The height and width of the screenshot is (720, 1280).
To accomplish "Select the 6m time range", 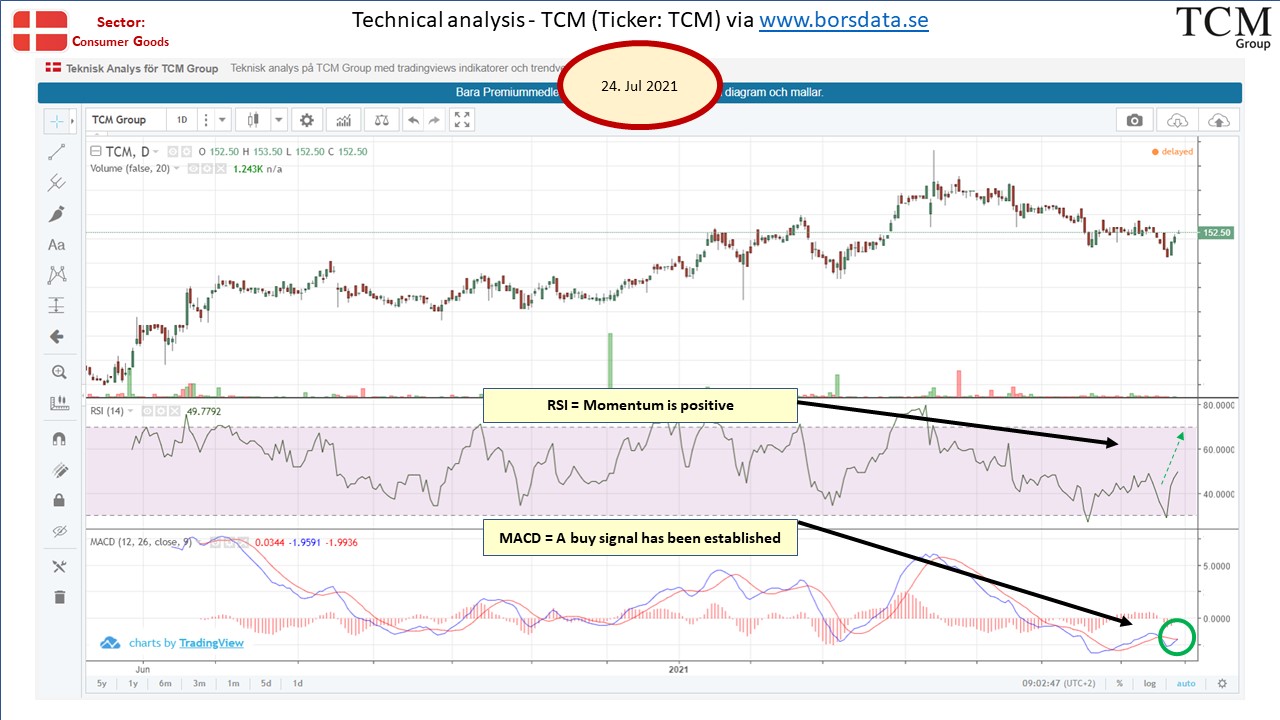I will 166,683.
